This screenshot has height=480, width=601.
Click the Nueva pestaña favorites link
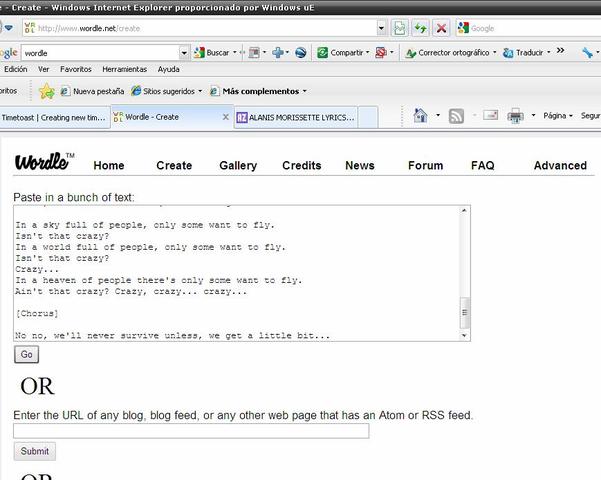92,91
